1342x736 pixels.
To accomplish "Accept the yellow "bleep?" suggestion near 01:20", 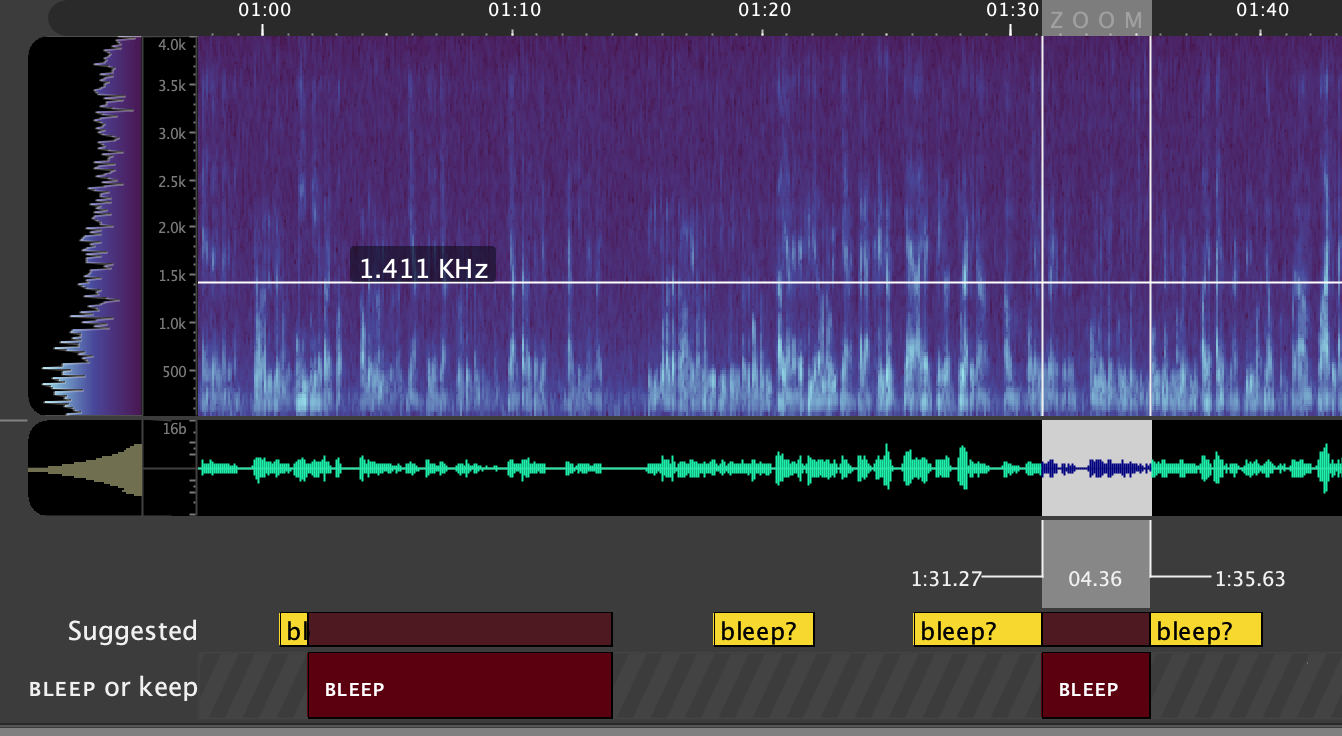I will tap(763, 629).
